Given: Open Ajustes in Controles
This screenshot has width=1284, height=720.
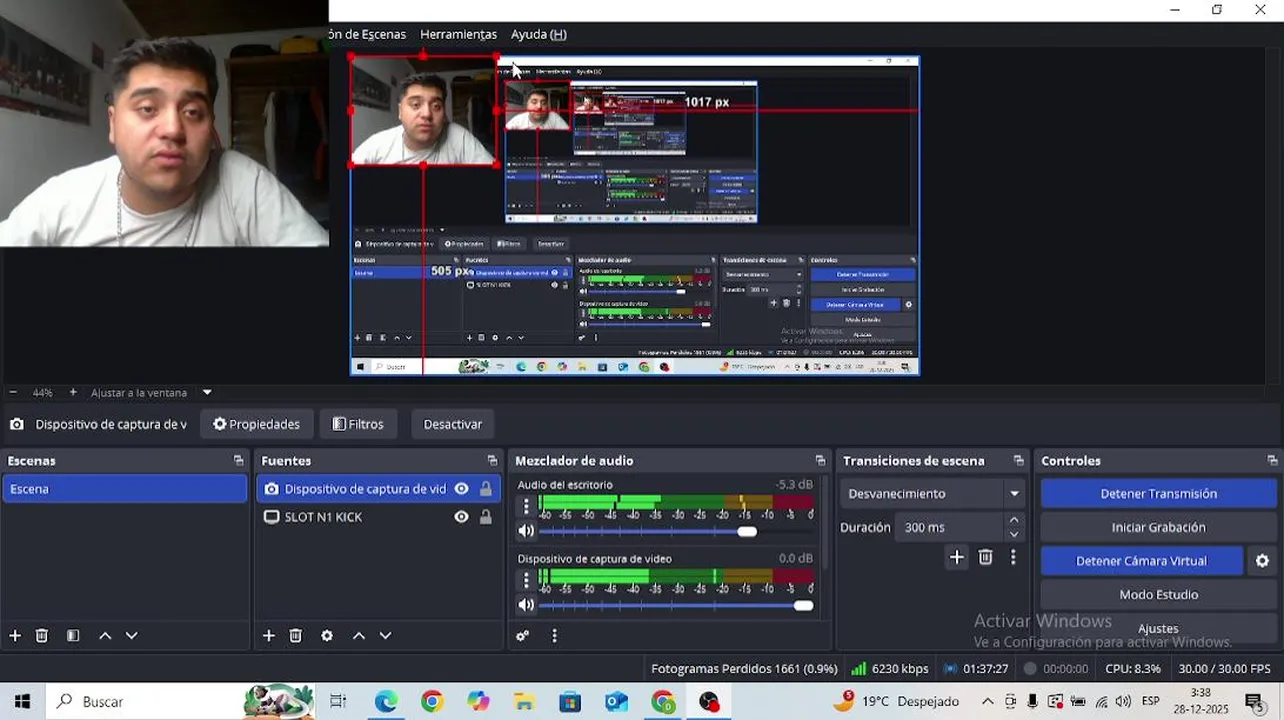Looking at the screenshot, I should [1158, 628].
